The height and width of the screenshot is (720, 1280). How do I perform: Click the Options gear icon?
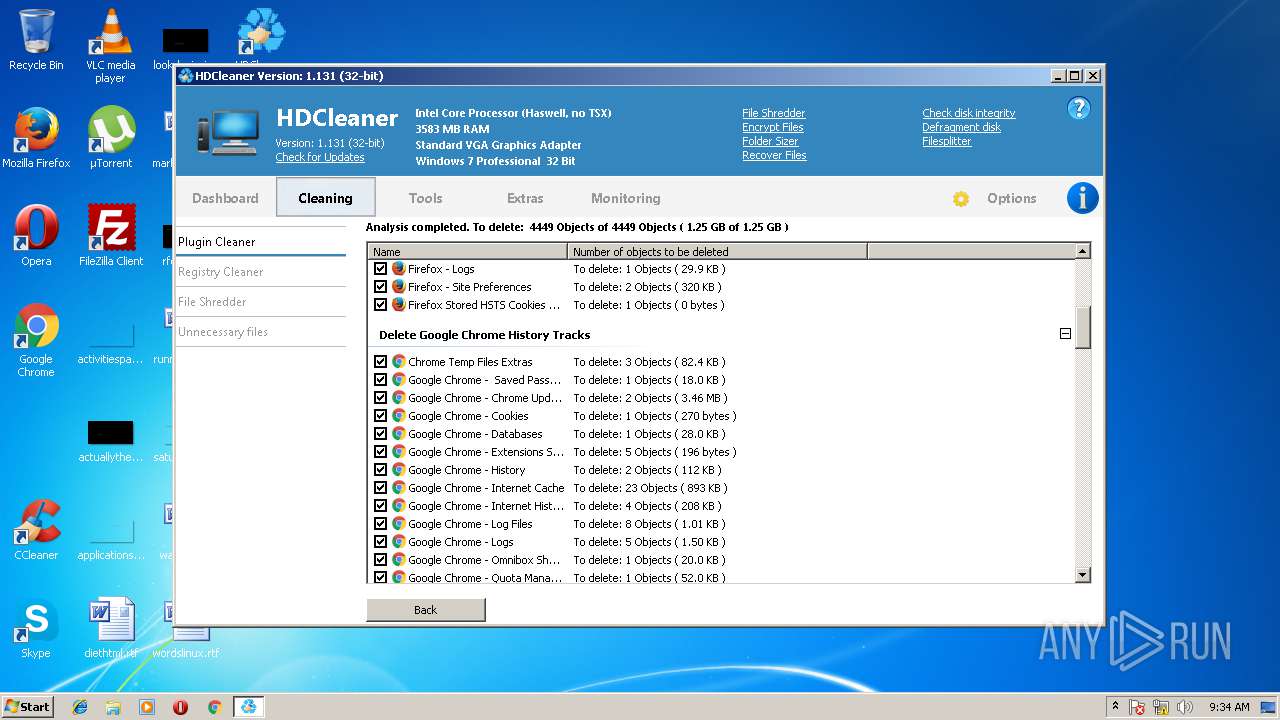pos(961,199)
